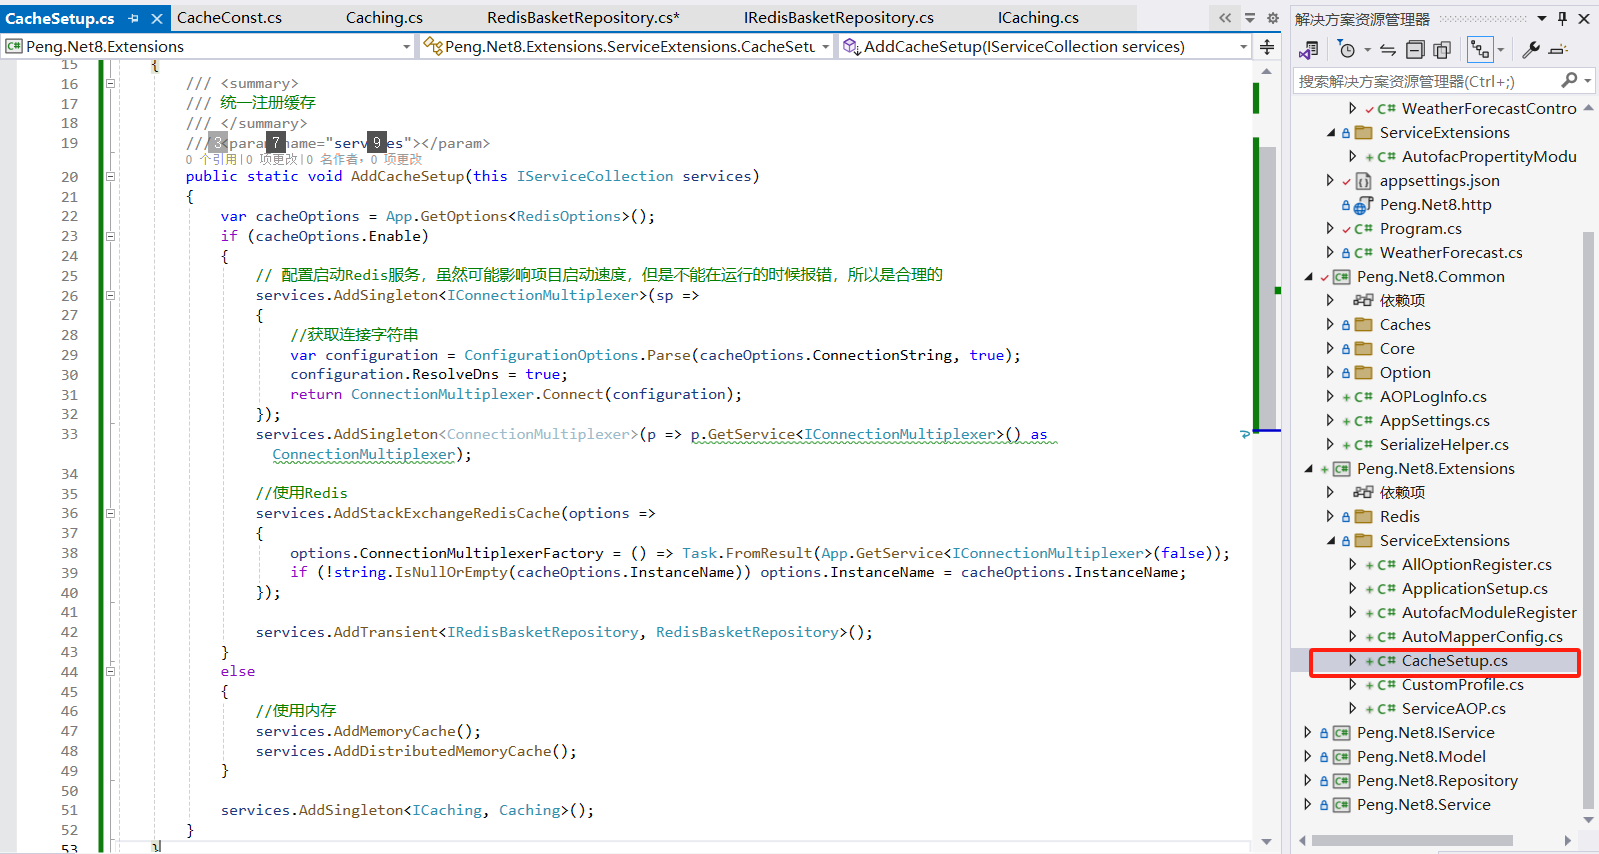Click the pending changes filter clock icon

pos(1347,49)
